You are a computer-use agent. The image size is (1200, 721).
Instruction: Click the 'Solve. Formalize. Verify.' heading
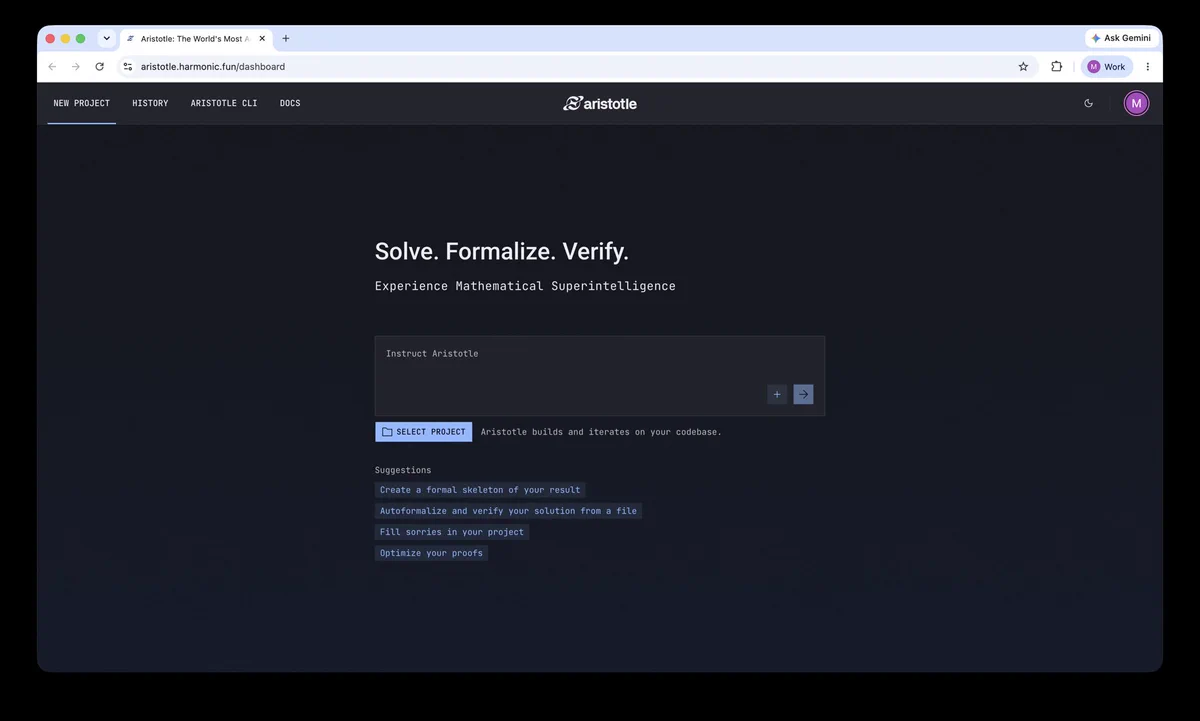502,251
